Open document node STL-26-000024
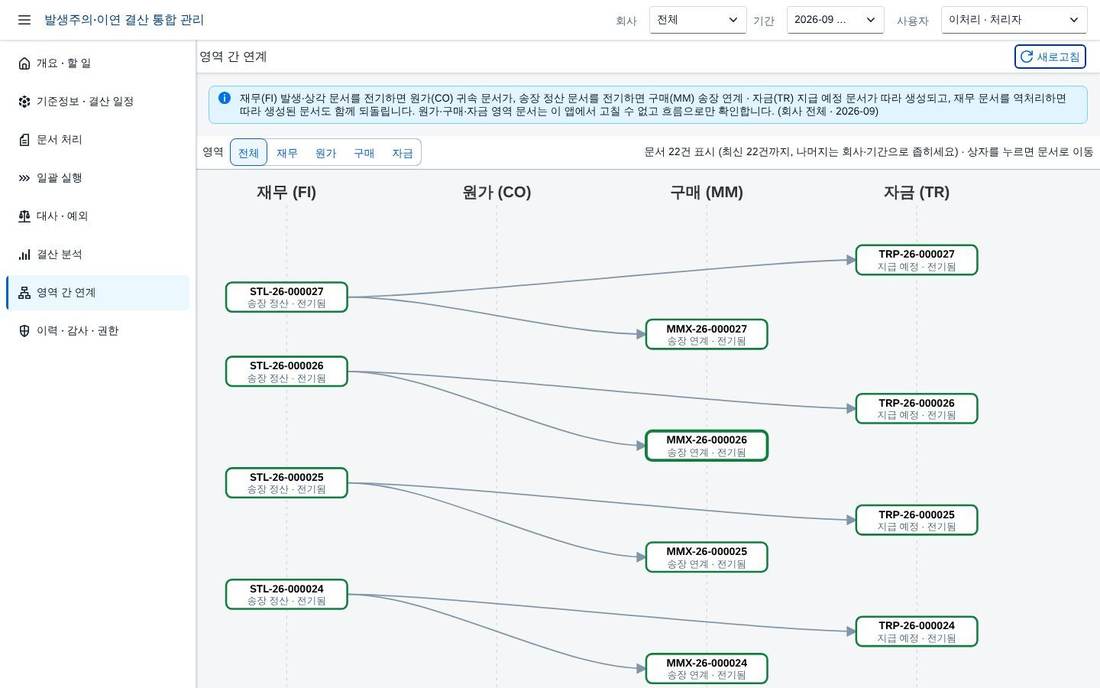 pyautogui.click(x=286, y=595)
